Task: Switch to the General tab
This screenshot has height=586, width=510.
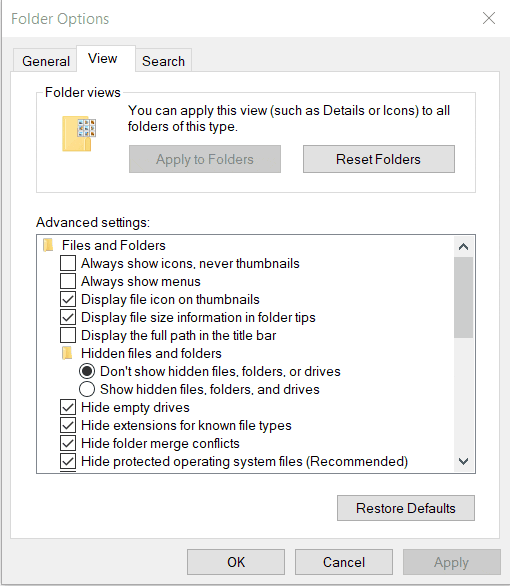Action: pyautogui.click(x=46, y=61)
